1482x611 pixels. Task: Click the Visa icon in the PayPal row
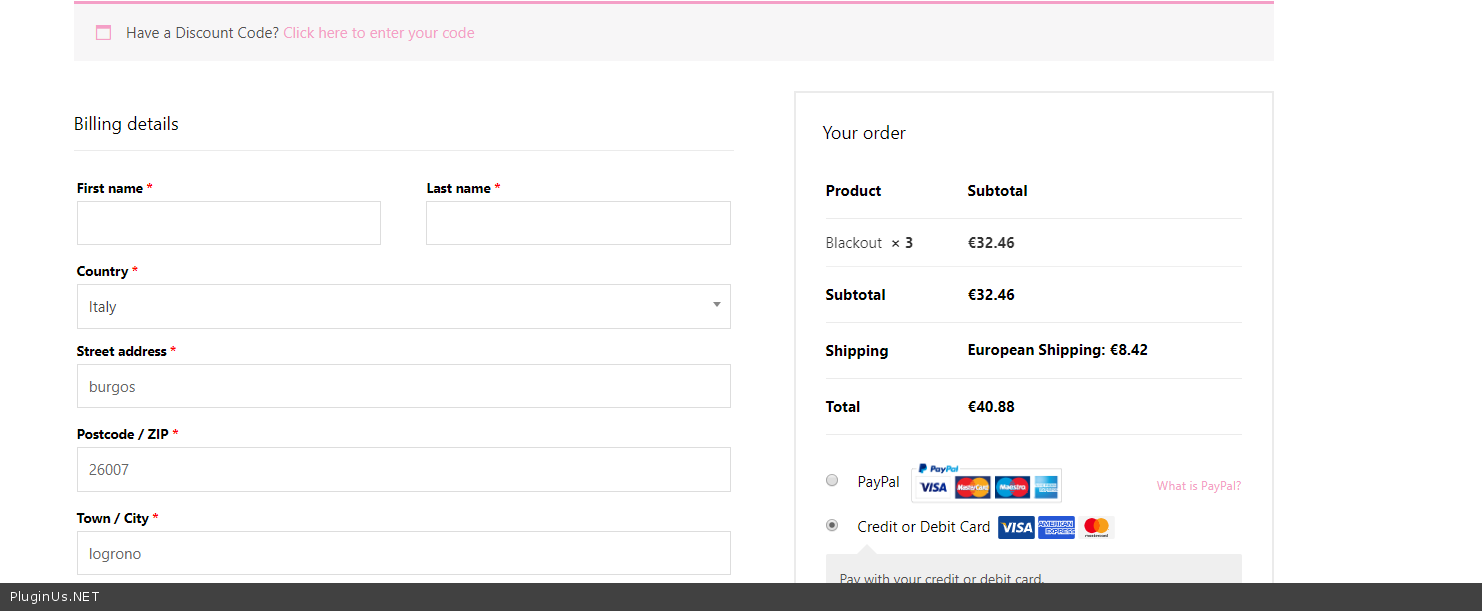coord(933,487)
